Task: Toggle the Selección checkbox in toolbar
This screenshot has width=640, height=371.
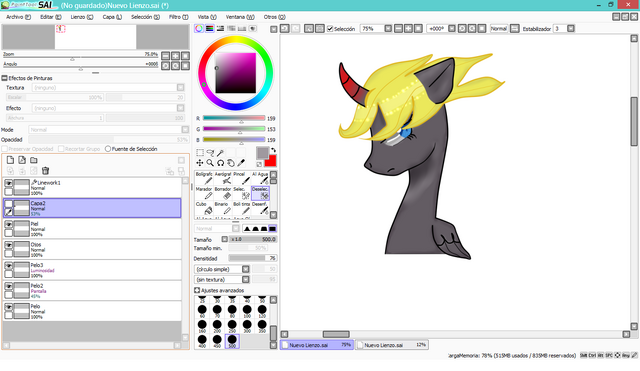Action: [x=330, y=29]
